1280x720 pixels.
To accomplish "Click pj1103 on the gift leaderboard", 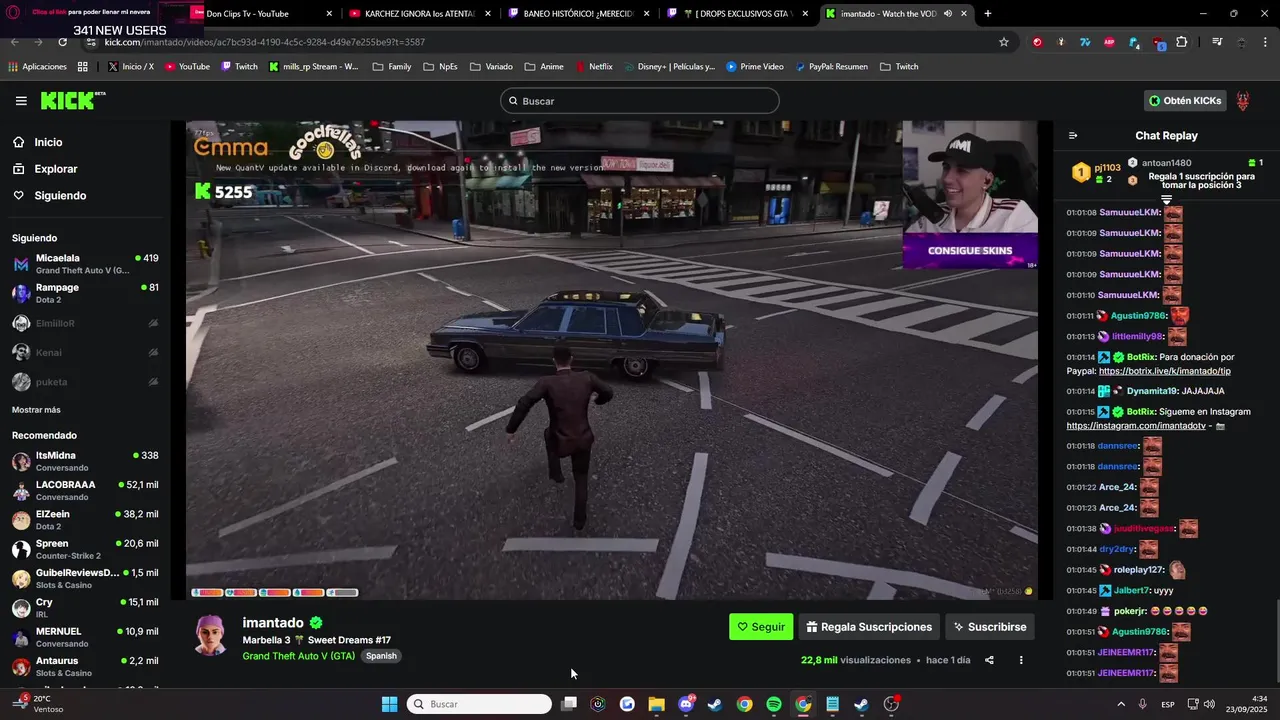I will (1107, 167).
